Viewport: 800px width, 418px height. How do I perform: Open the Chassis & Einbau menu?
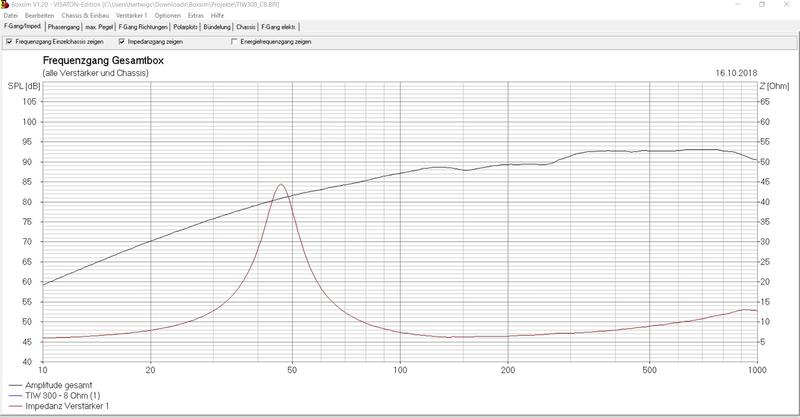pyautogui.click(x=85, y=16)
